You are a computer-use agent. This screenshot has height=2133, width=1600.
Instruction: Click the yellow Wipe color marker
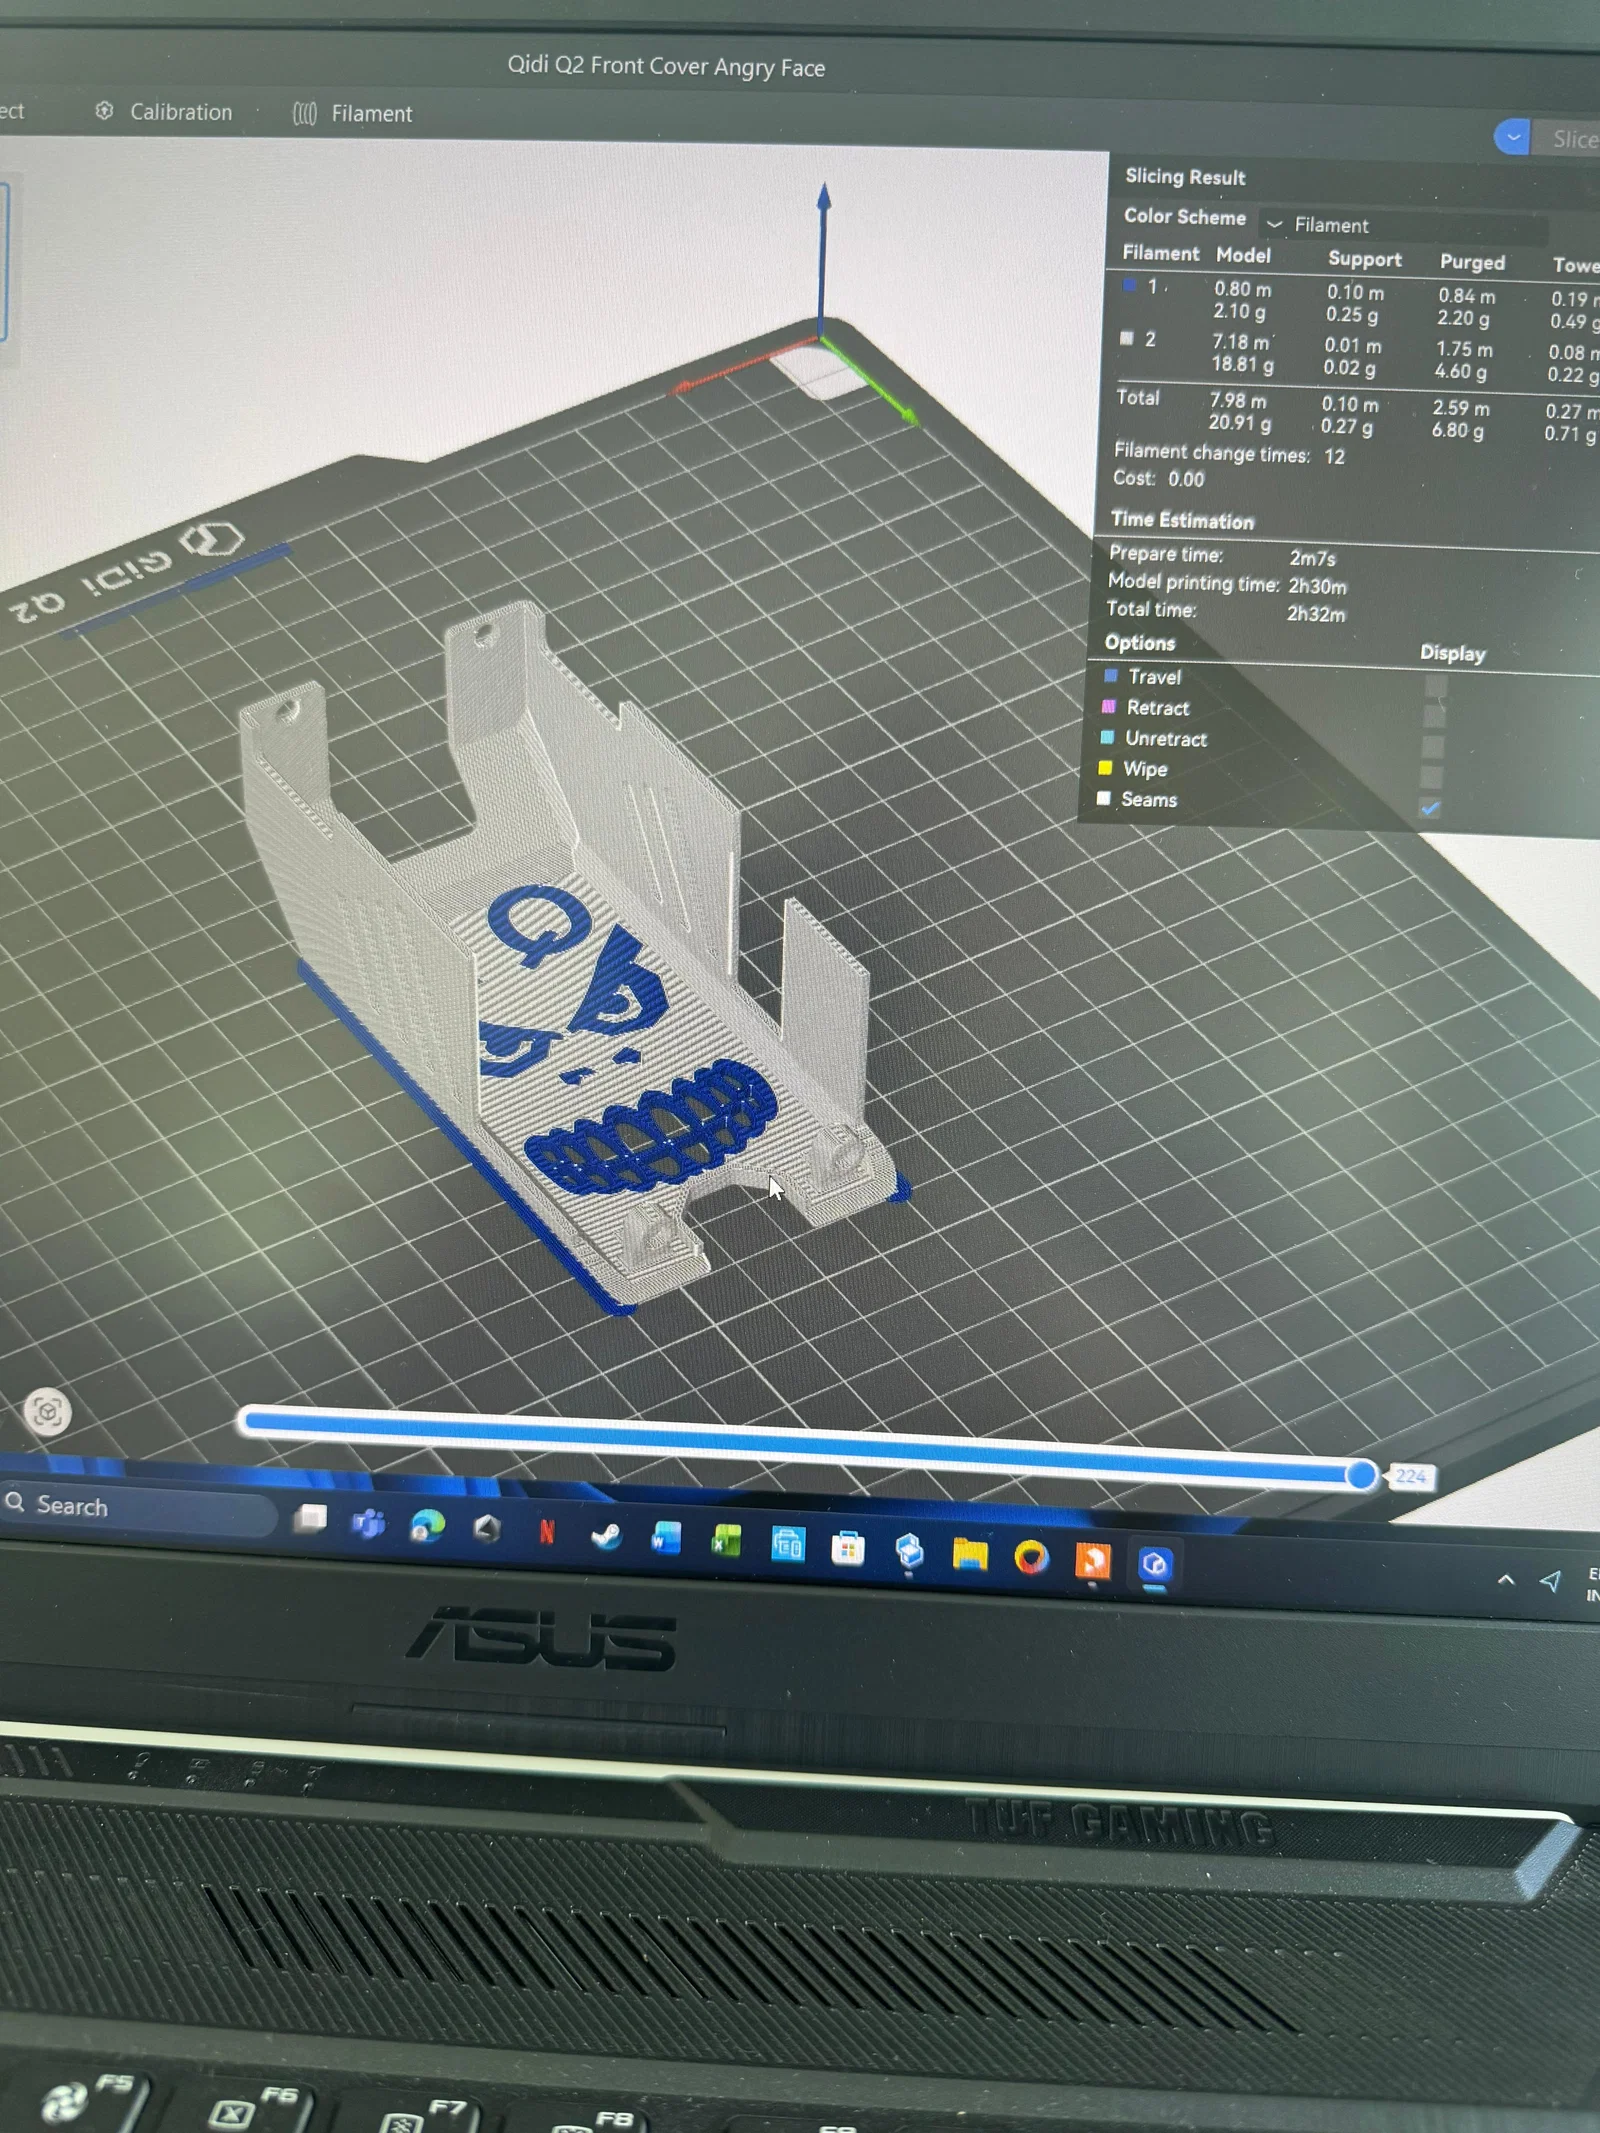point(1105,768)
